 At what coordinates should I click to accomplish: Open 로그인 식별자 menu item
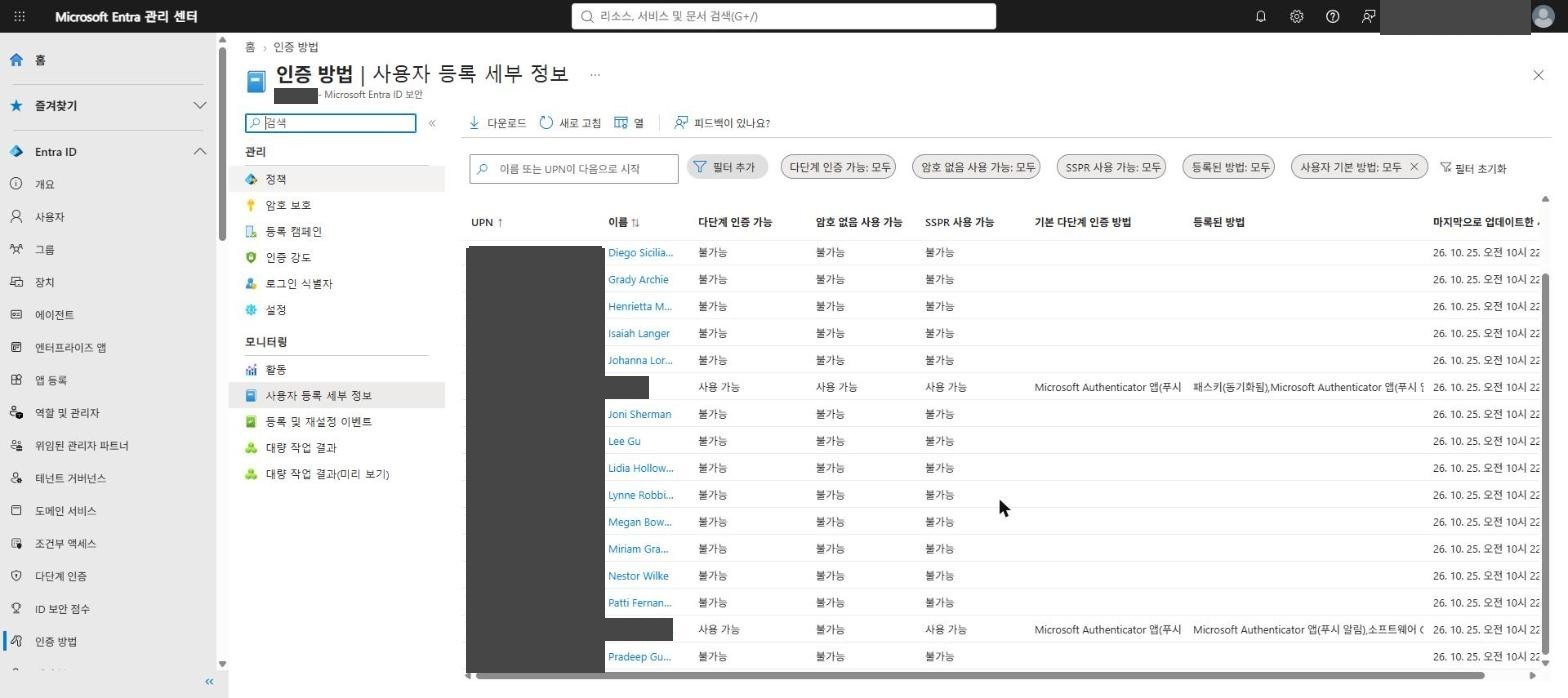(298, 283)
